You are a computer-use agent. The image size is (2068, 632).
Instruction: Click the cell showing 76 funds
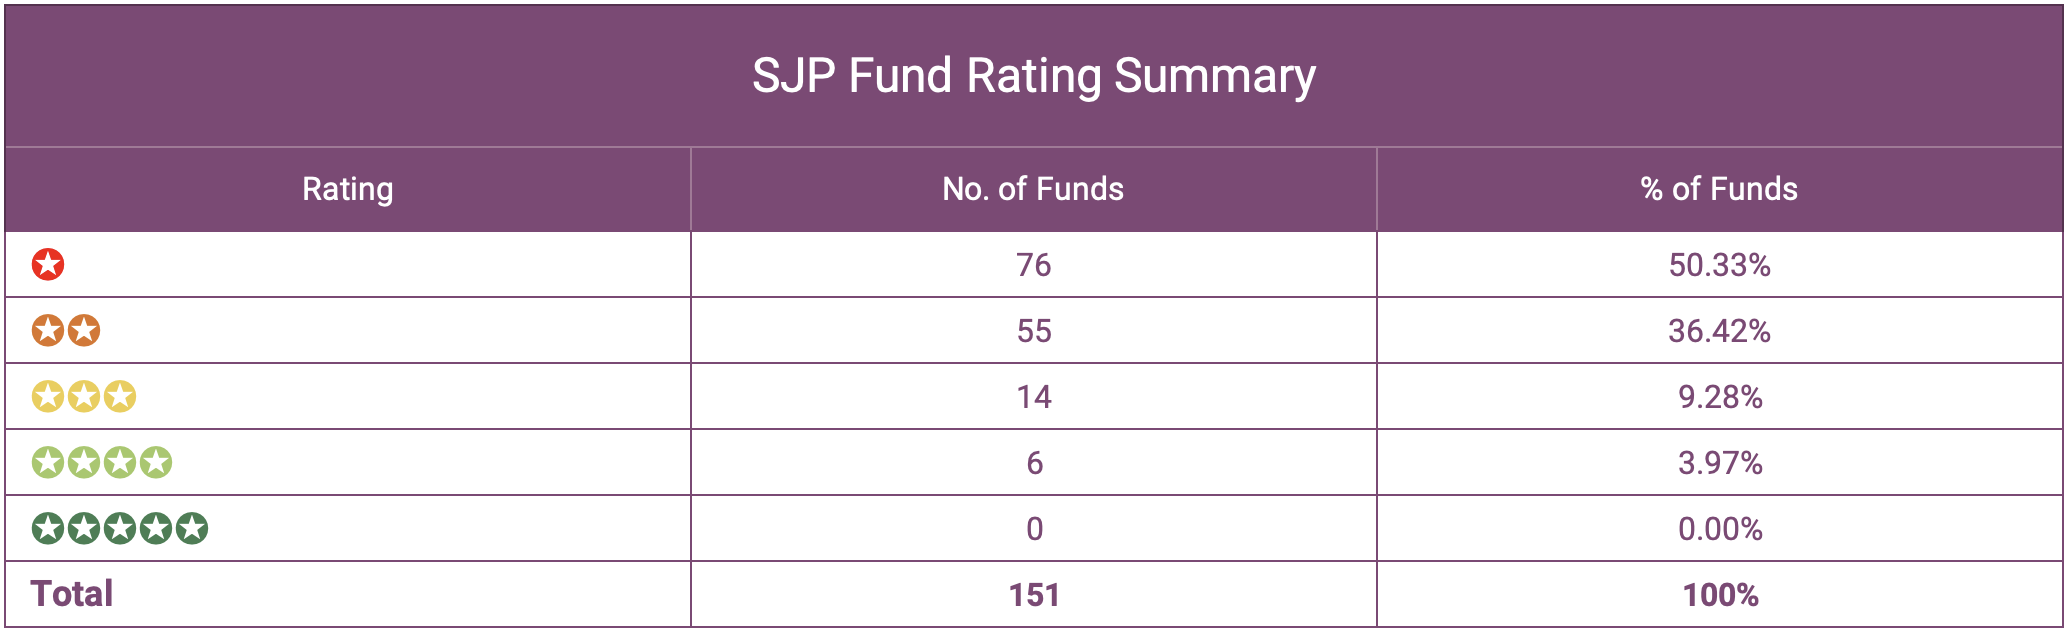coord(1033,265)
